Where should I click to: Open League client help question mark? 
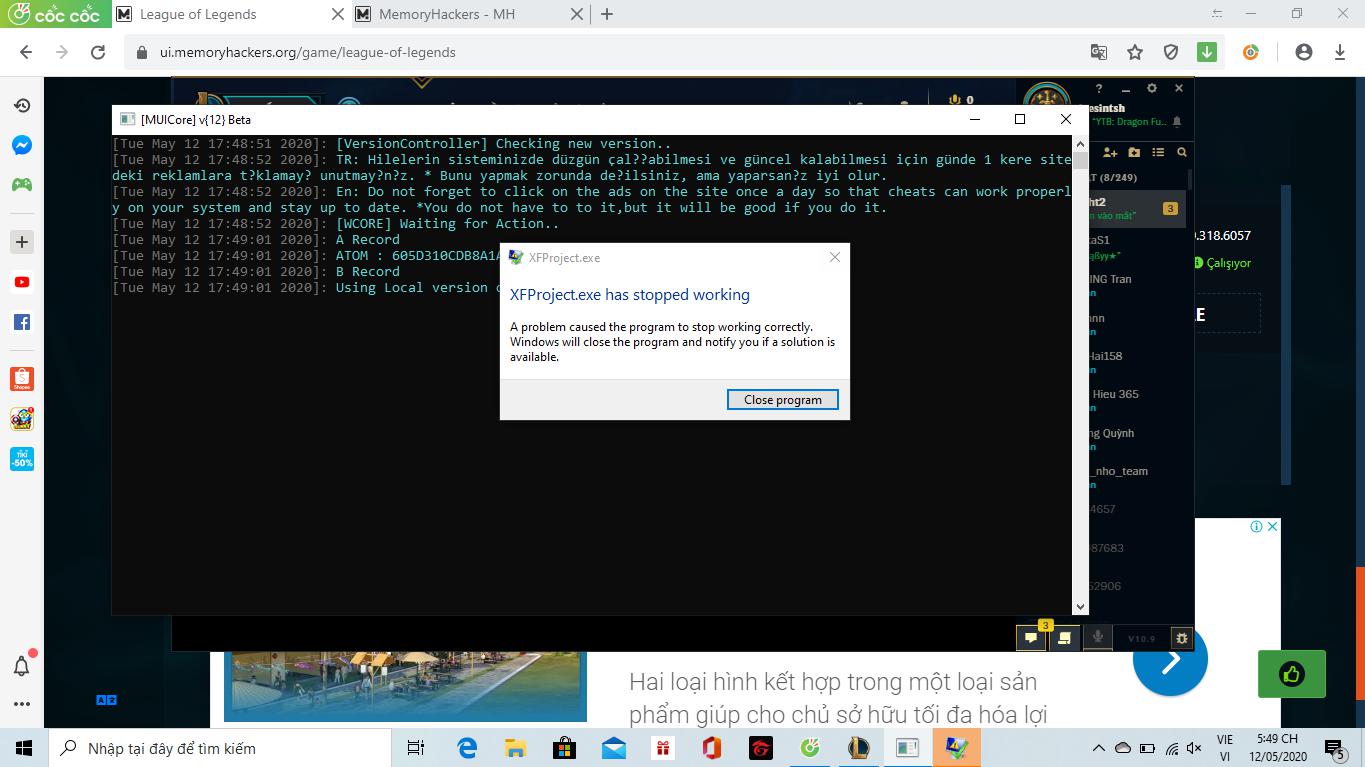[x=1099, y=88]
